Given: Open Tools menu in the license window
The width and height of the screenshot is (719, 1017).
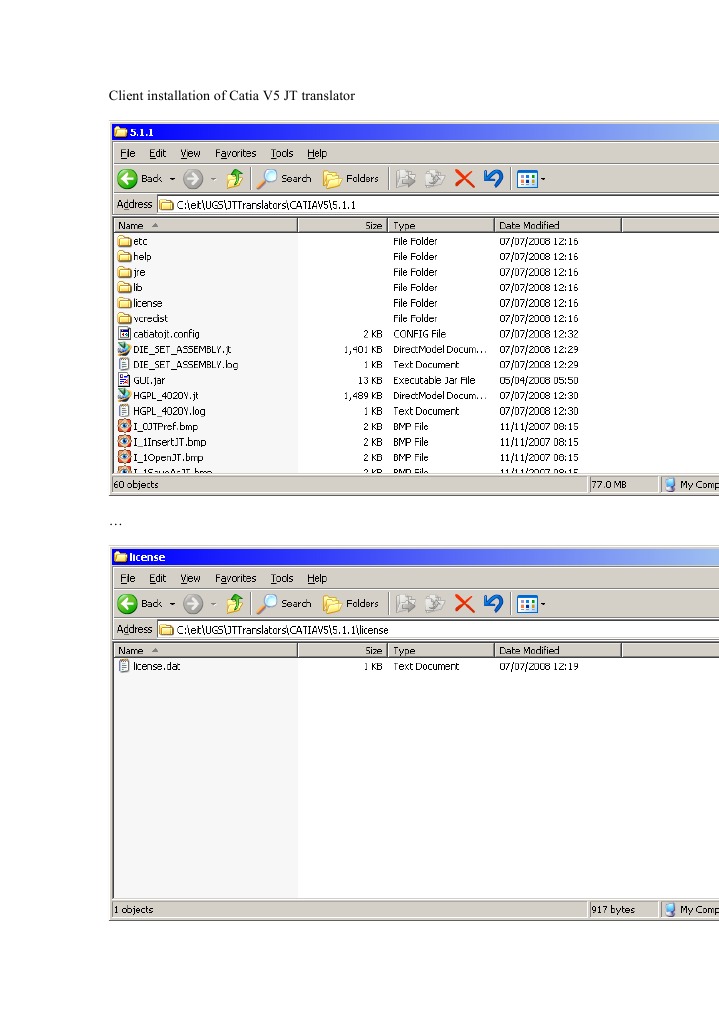Looking at the screenshot, I should click(282, 579).
